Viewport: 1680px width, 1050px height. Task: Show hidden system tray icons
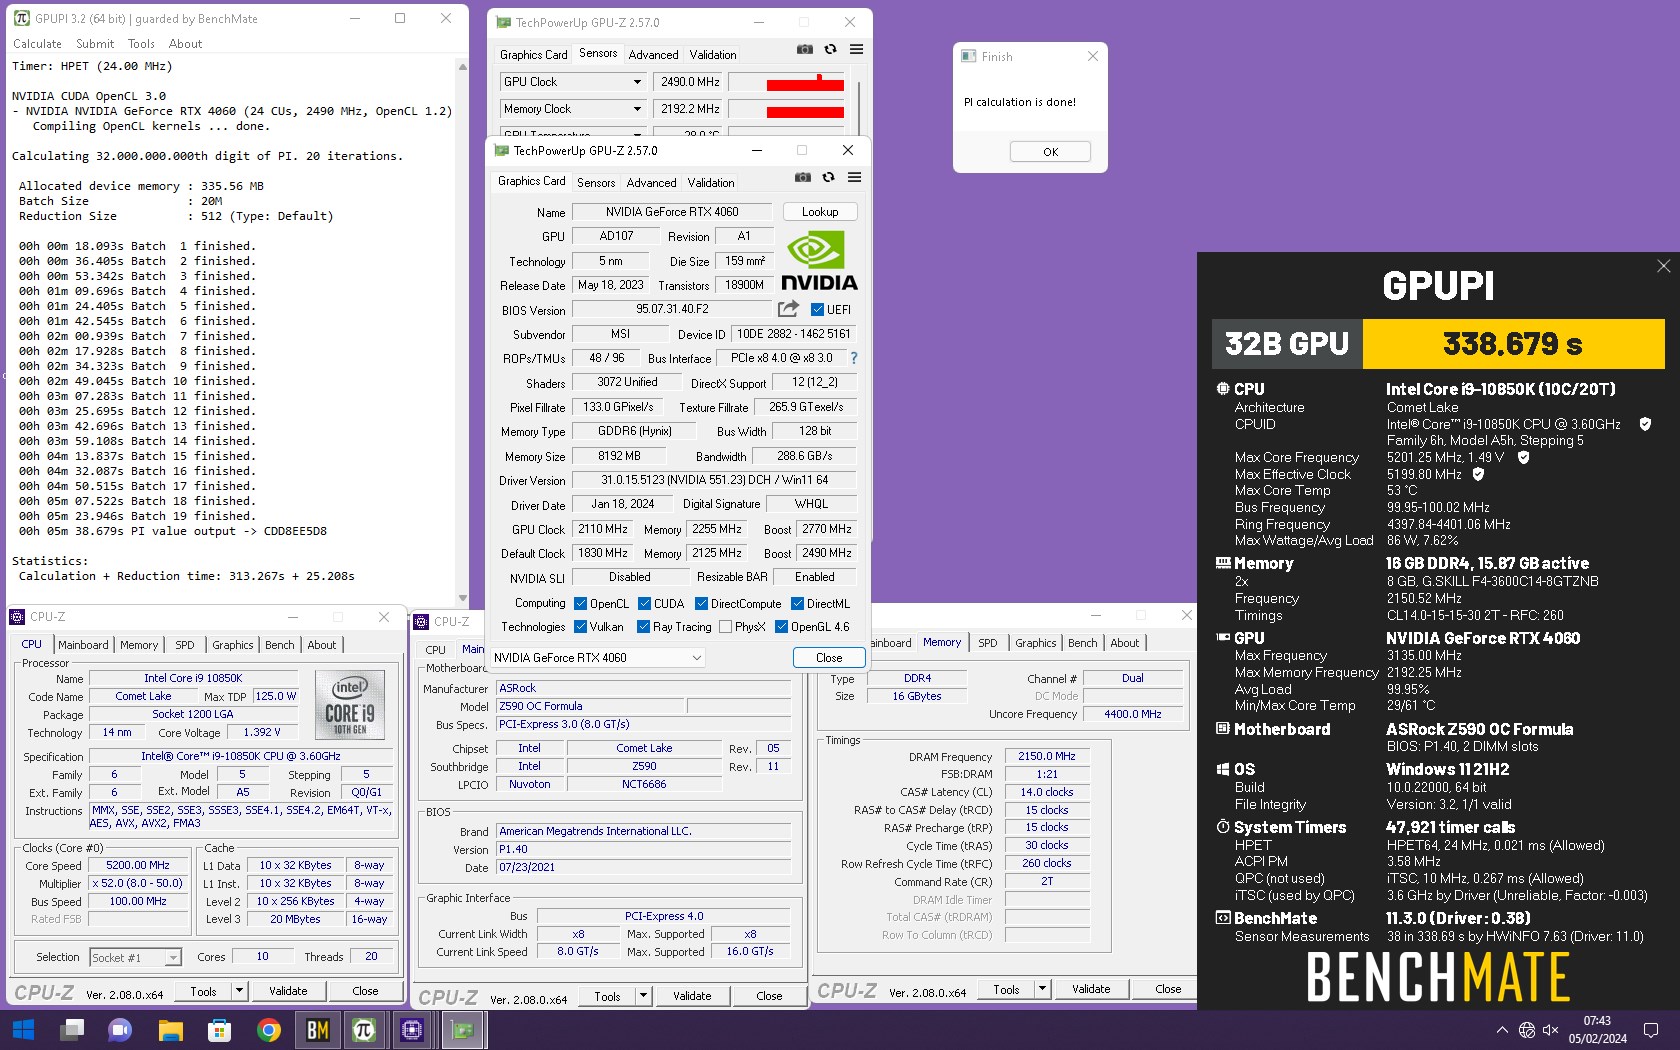(x=1502, y=1030)
